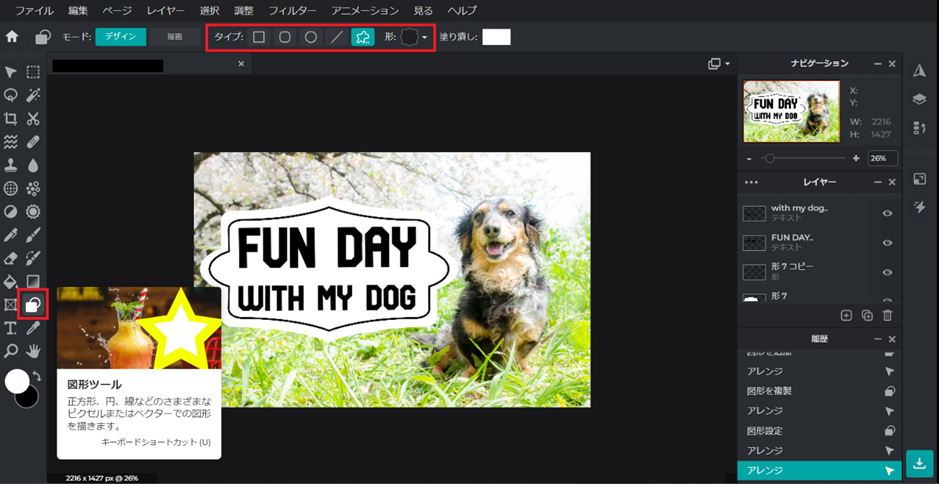This screenshot has height=484, width=939.
Task: Select the Crop tool
Action: click(x=10, y=118)
